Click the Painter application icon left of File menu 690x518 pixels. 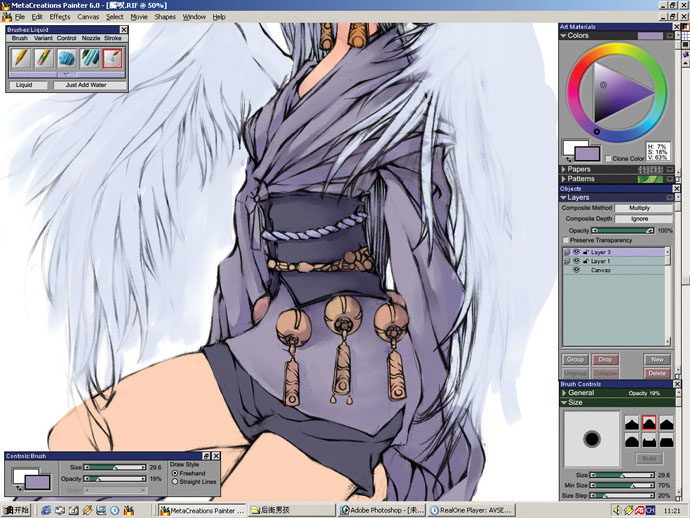(7, 17)
